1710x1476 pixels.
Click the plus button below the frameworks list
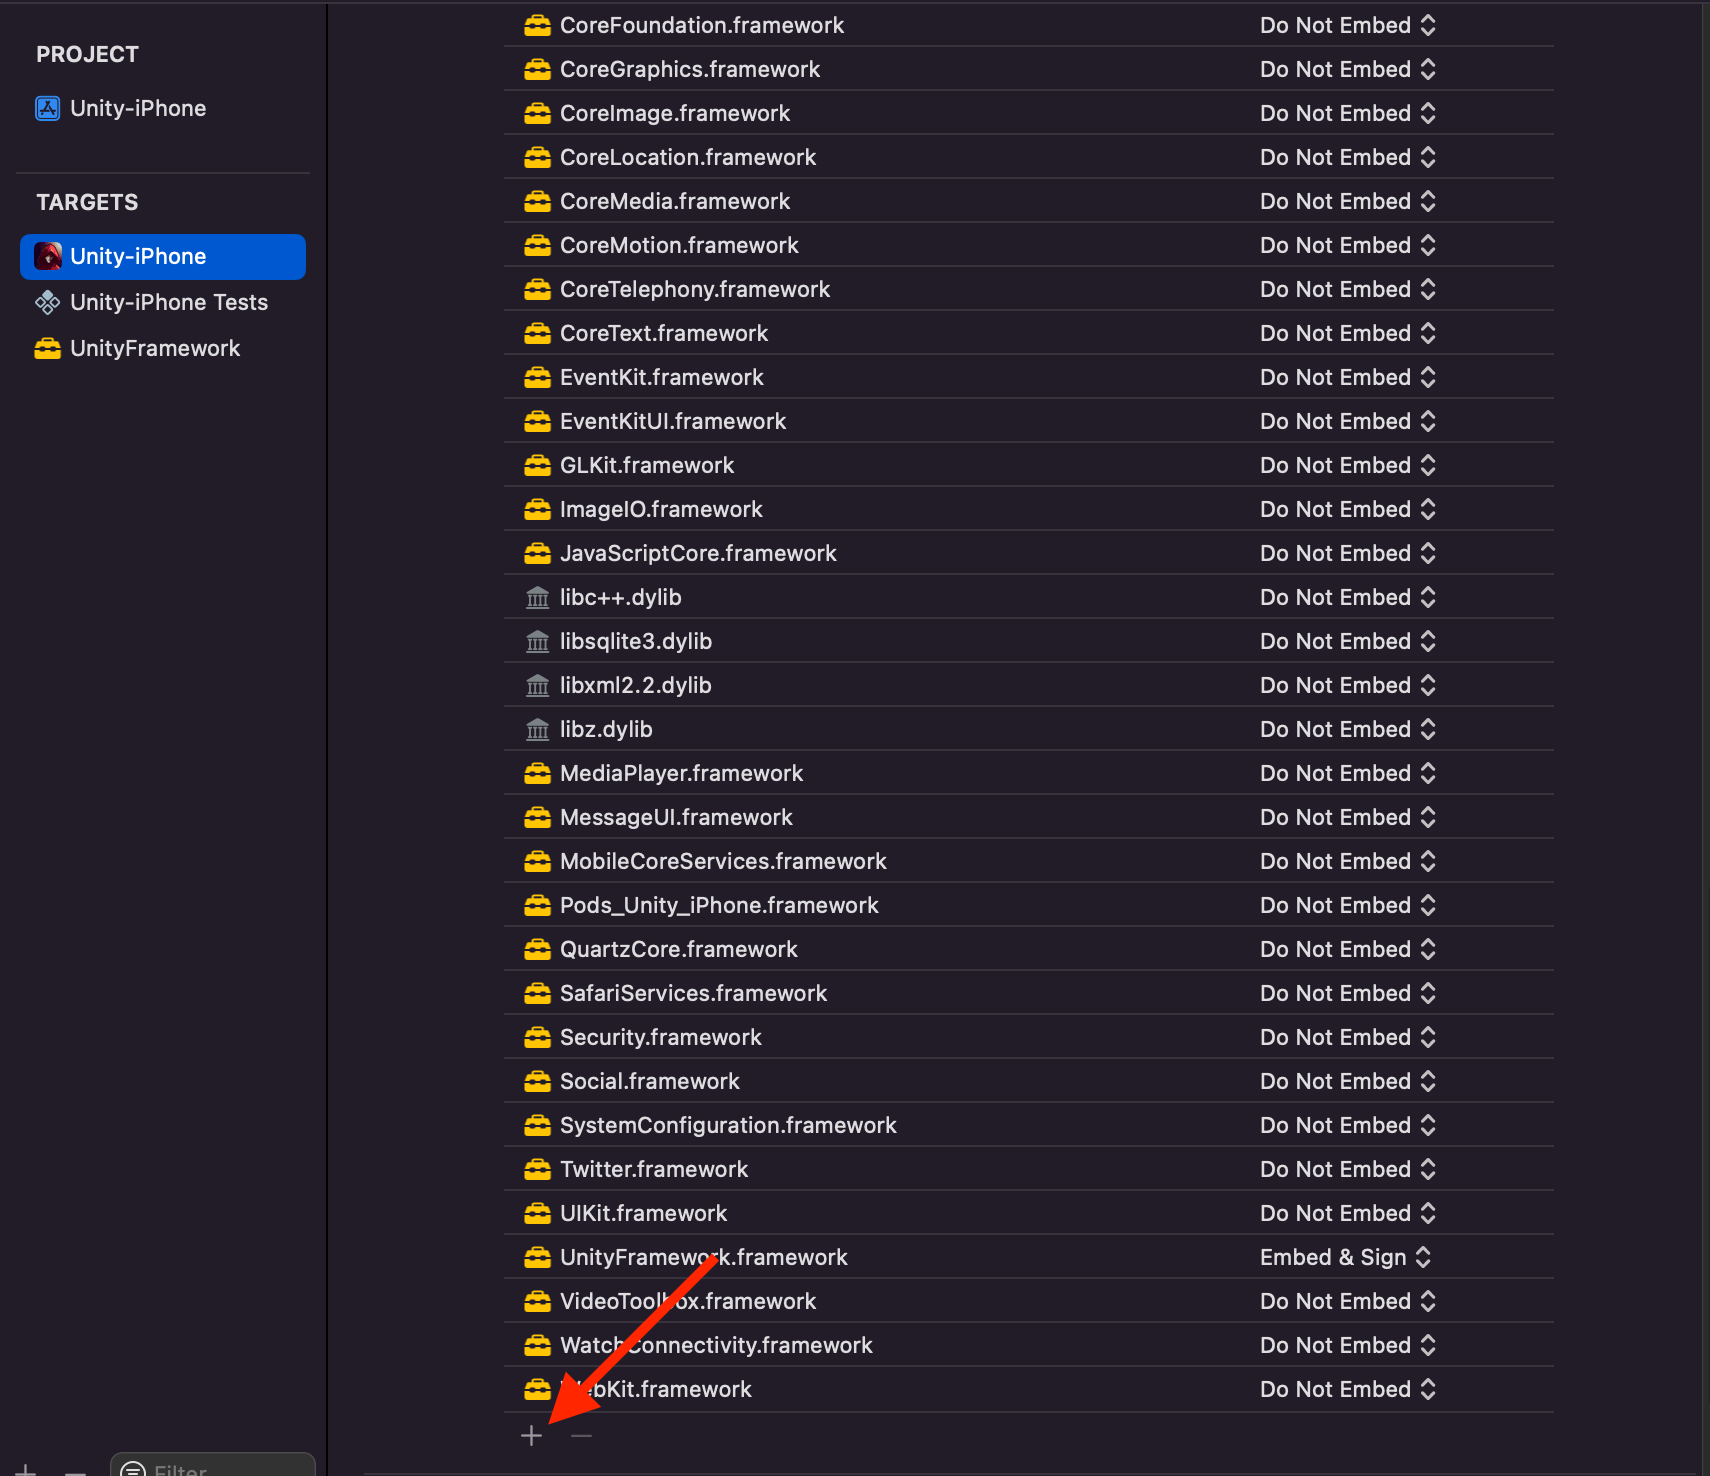(531, 1436)
